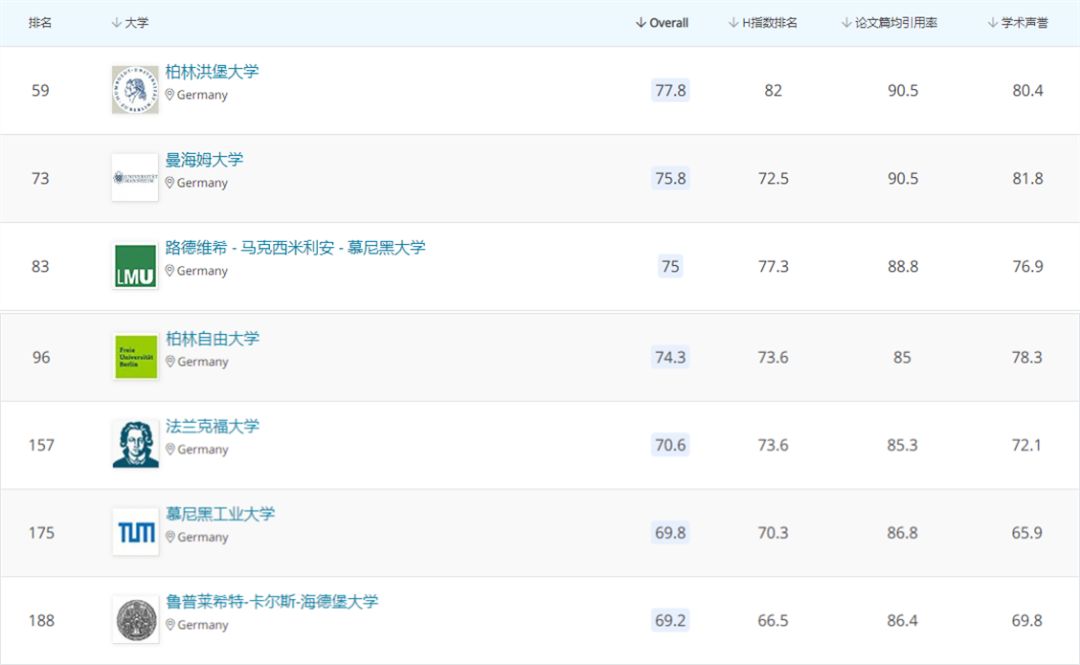Select the Overall score 77.8

click(x=670, y=90)
